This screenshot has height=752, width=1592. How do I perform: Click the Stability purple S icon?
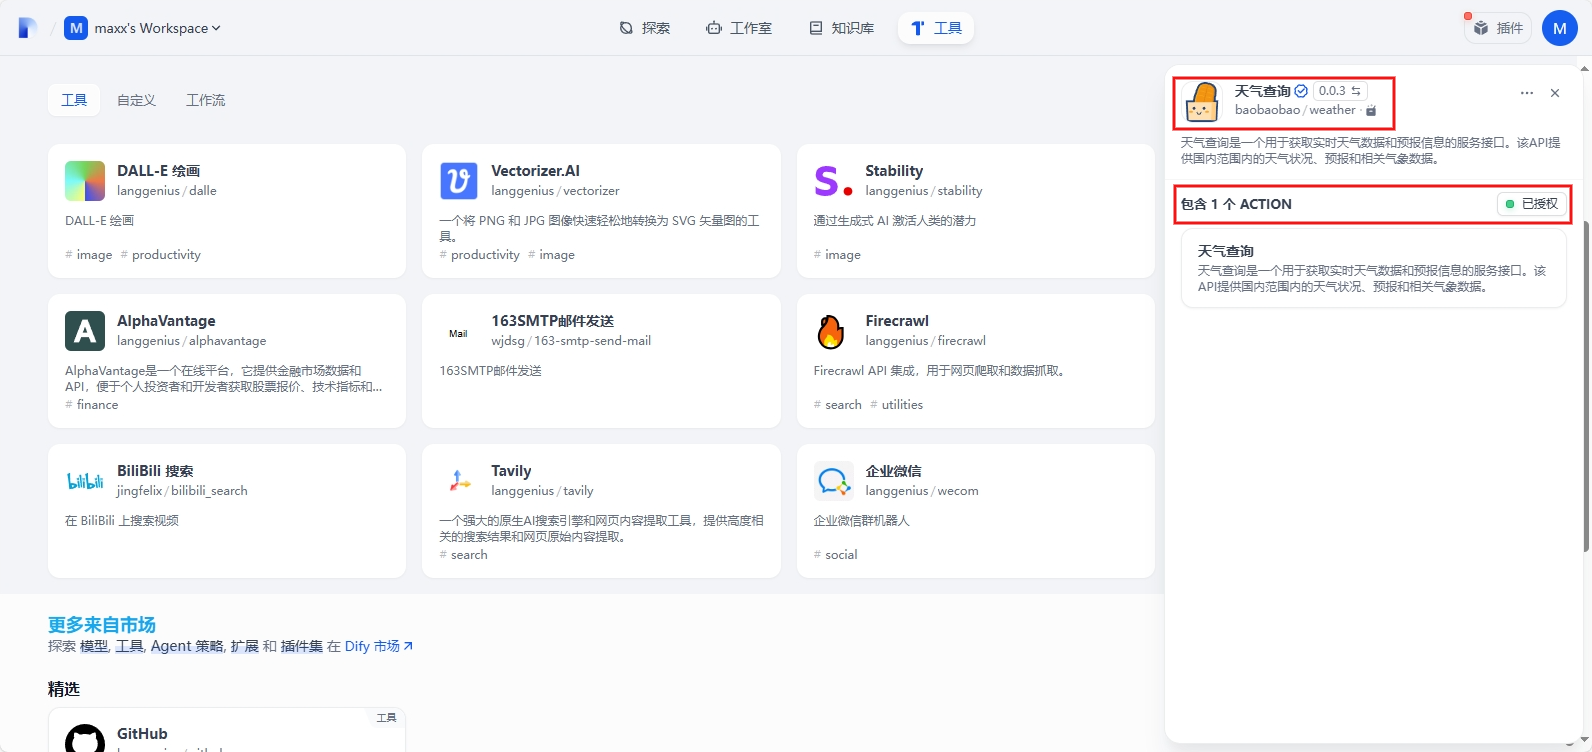click(833, 181)
